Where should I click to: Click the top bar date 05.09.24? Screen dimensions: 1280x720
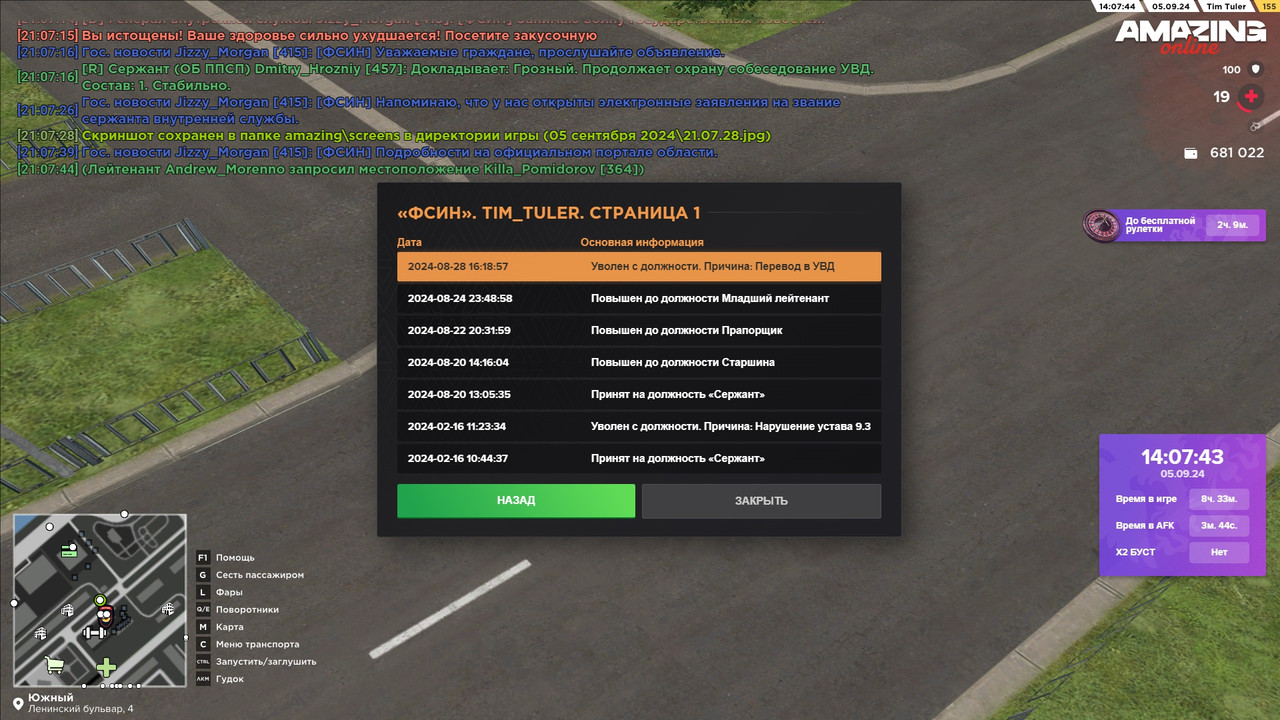click(1169, 6)
